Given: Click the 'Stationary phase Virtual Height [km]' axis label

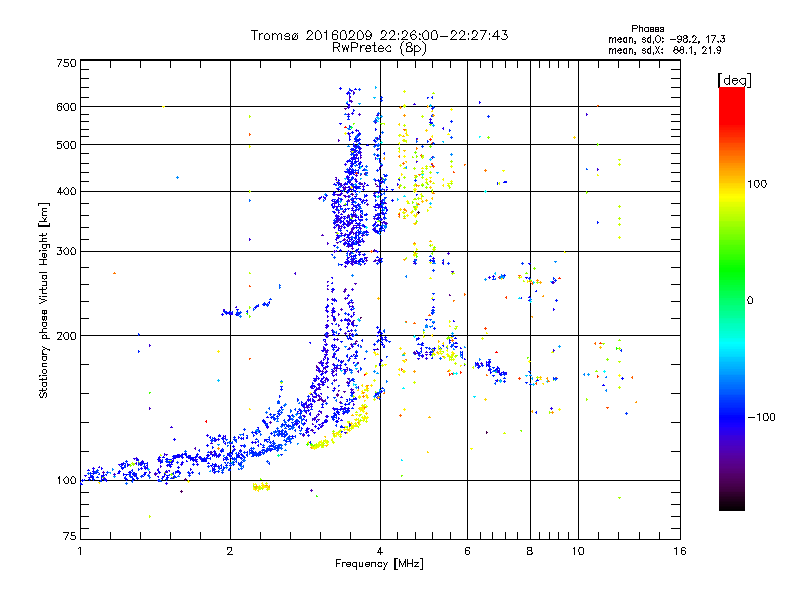Looking at the screenshot, I should pyautogui.click(x=44, y=301).
